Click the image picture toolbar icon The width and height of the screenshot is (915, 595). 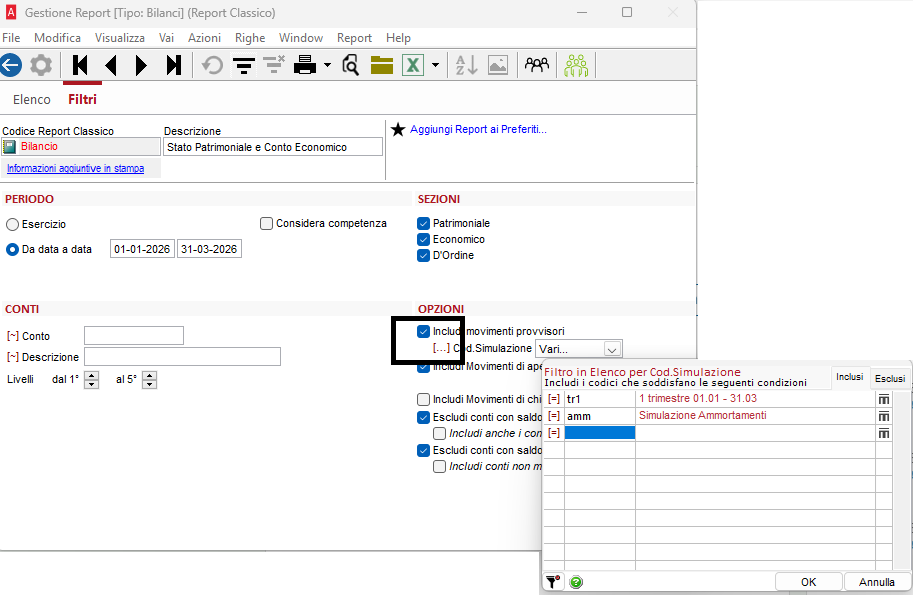pos(498,65)
